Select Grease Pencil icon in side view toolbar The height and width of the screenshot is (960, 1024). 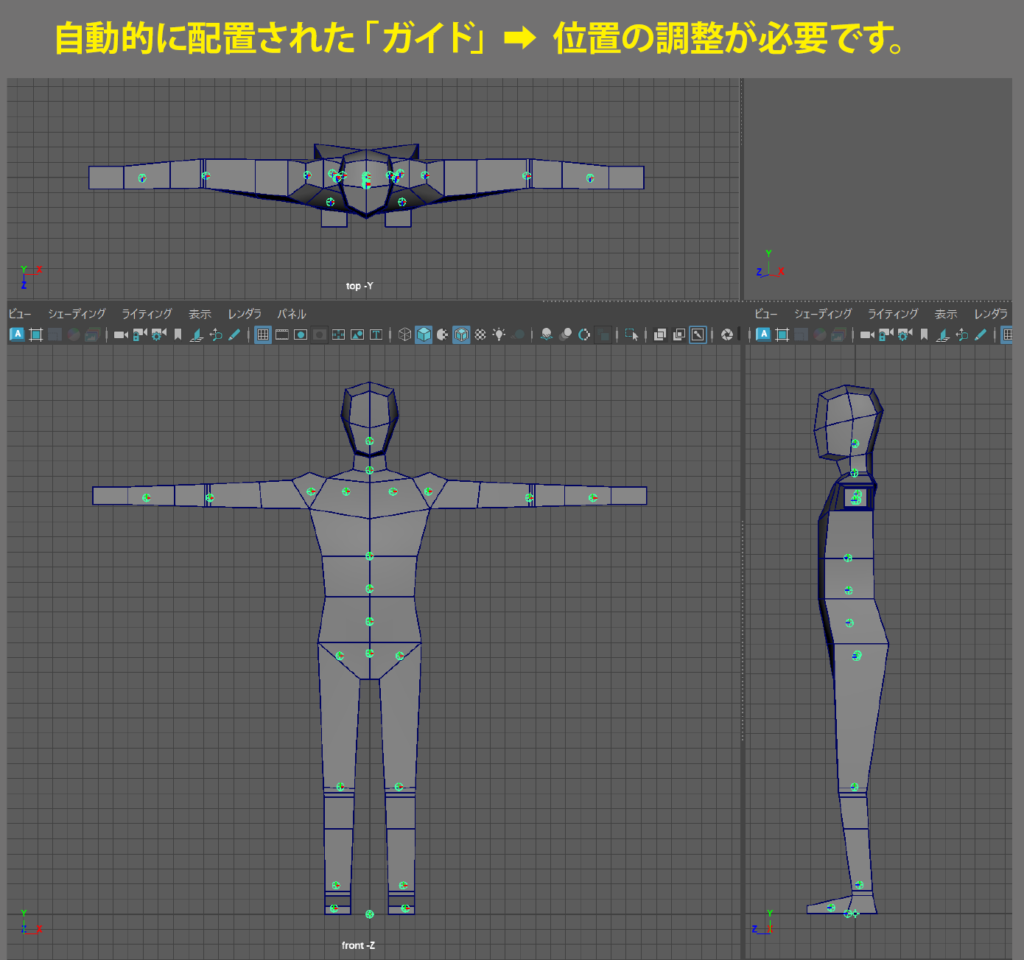(980, 334)
